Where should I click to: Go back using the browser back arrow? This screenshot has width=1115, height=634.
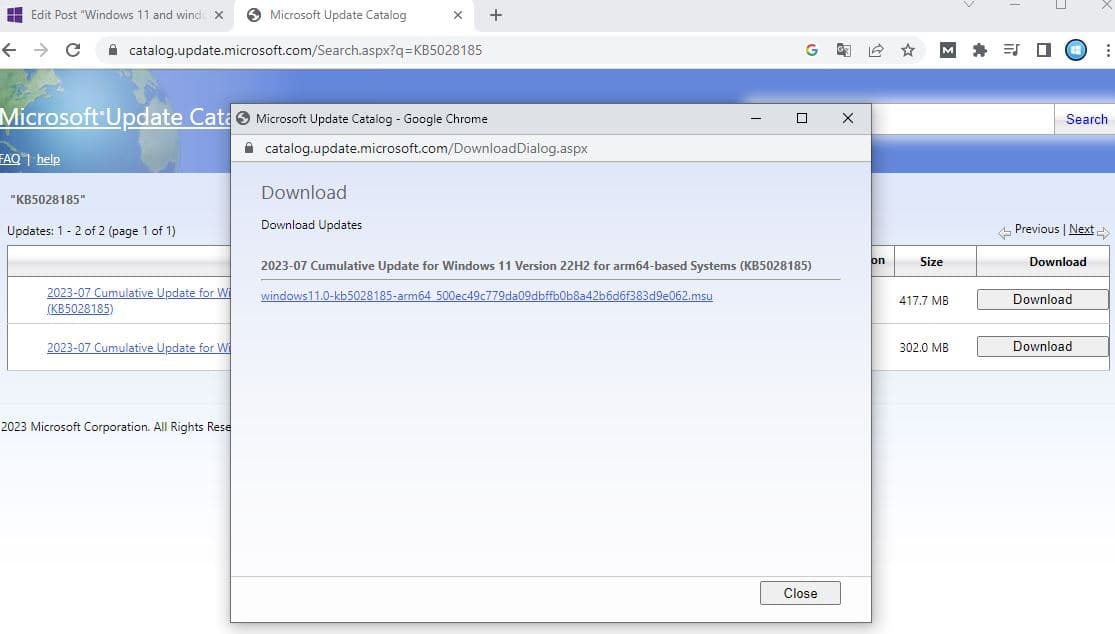(x=9, y=50)
